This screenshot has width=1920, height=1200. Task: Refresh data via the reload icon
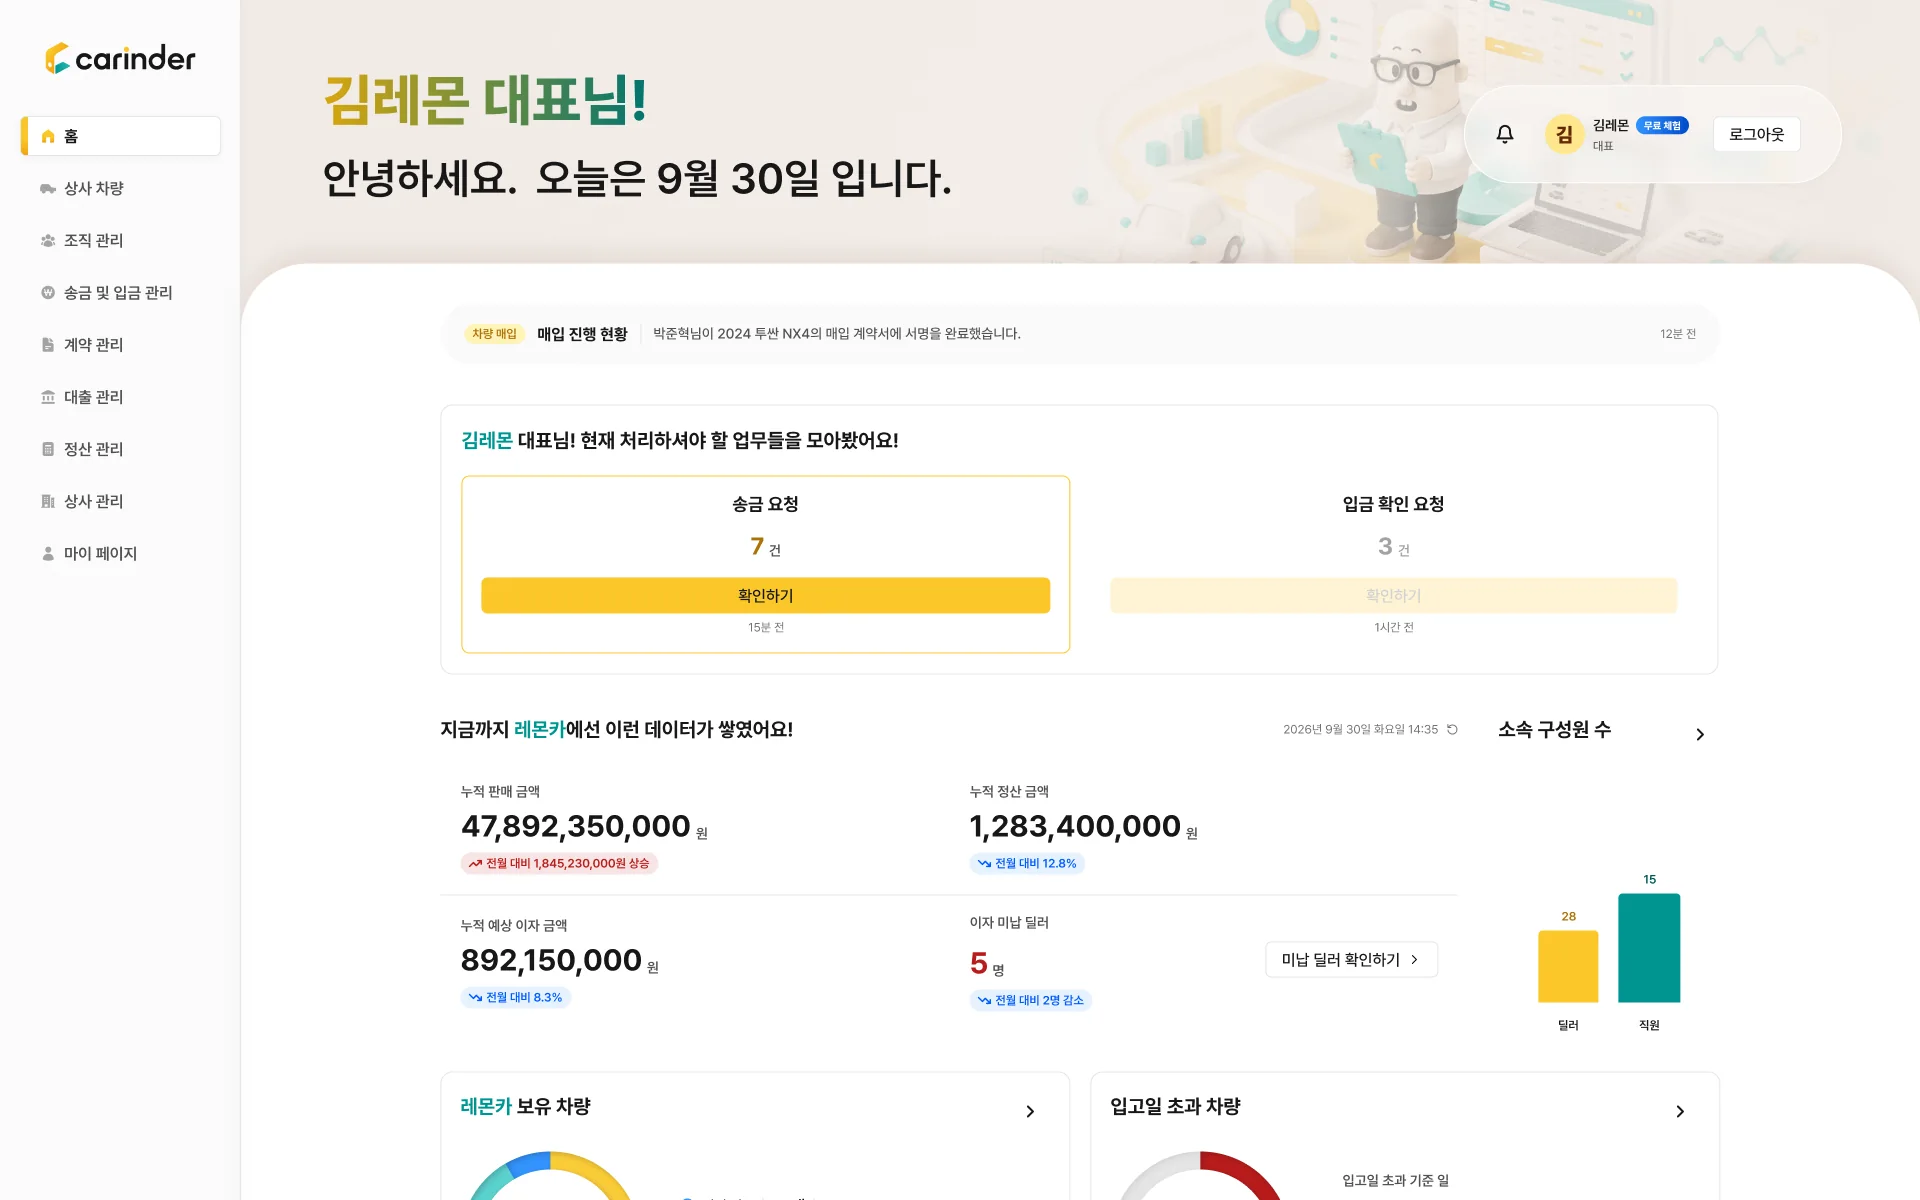point(1452,729)
